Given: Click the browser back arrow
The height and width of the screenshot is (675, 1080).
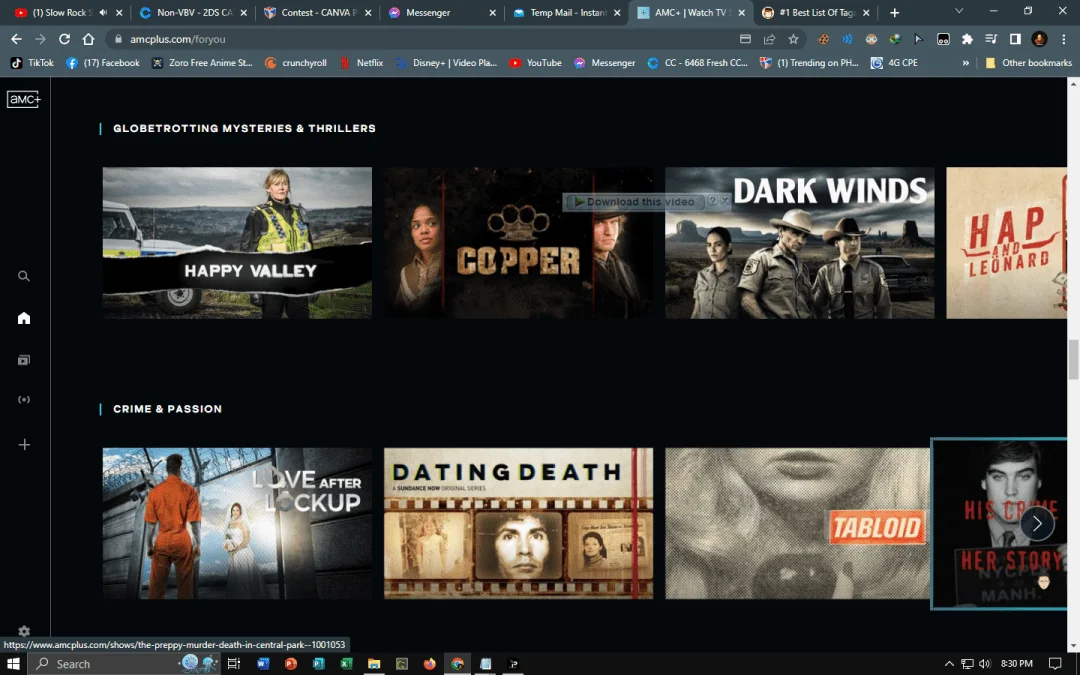Looking at the screenshot, I should pos(17,39).
